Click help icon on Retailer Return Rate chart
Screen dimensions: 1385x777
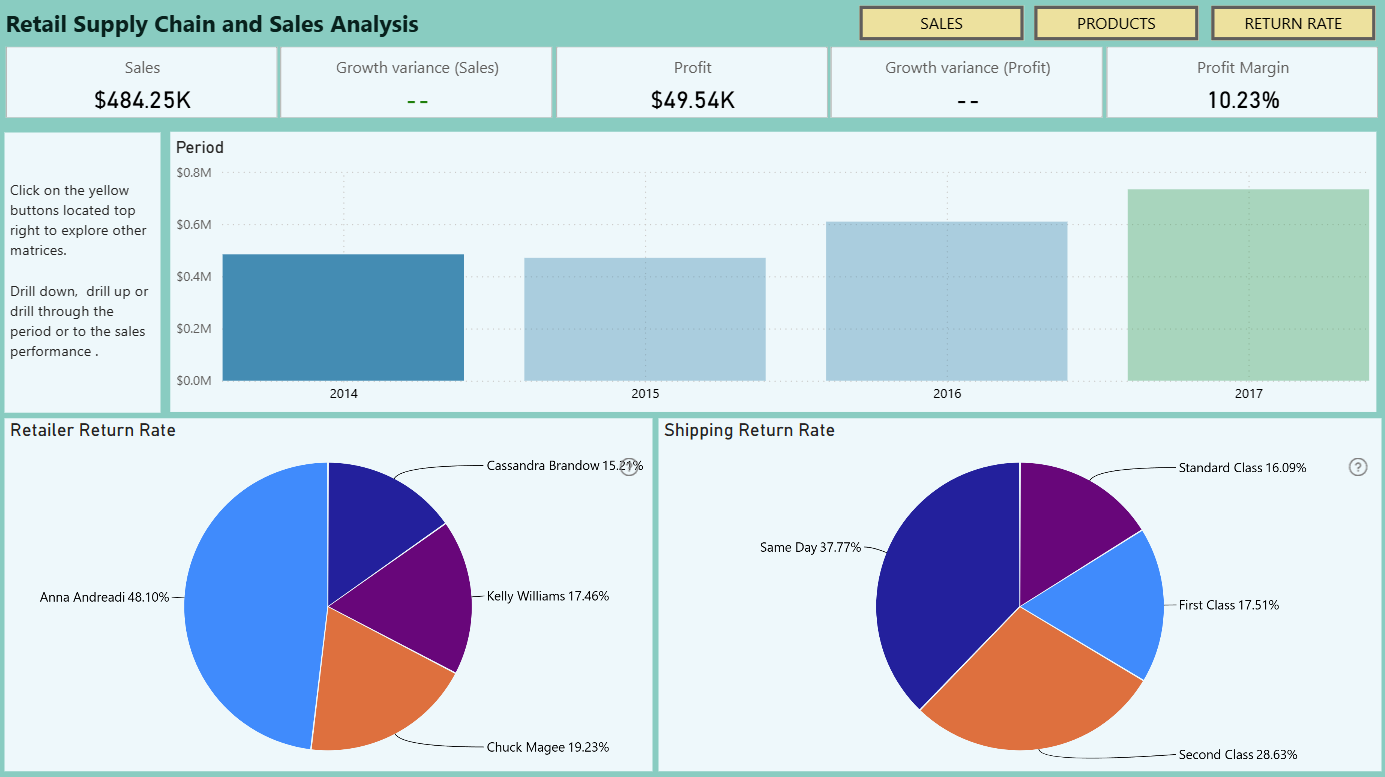(x=629, y=467)
